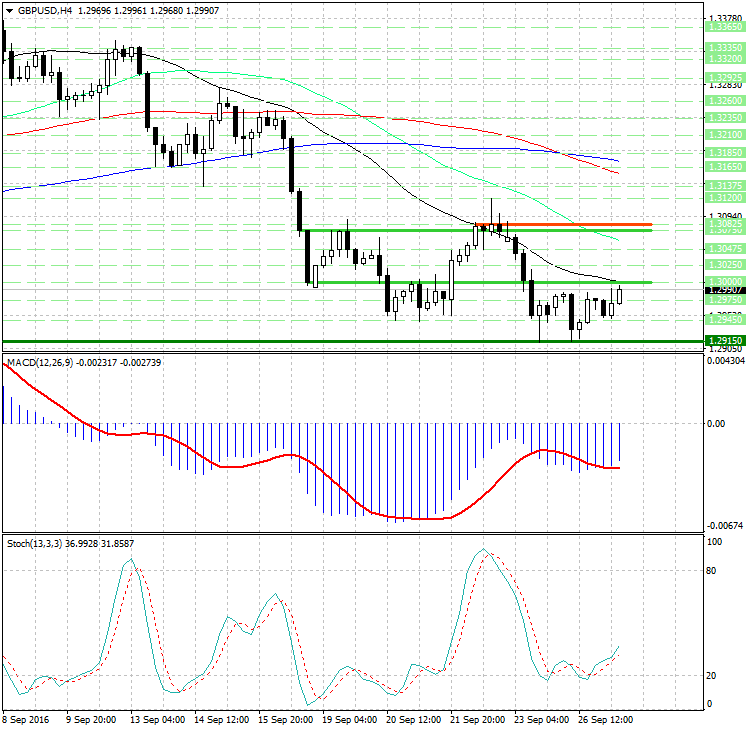746x731 pixels.
Task: Click the most recent candlestick on price chart
Action: coord(620,295)
